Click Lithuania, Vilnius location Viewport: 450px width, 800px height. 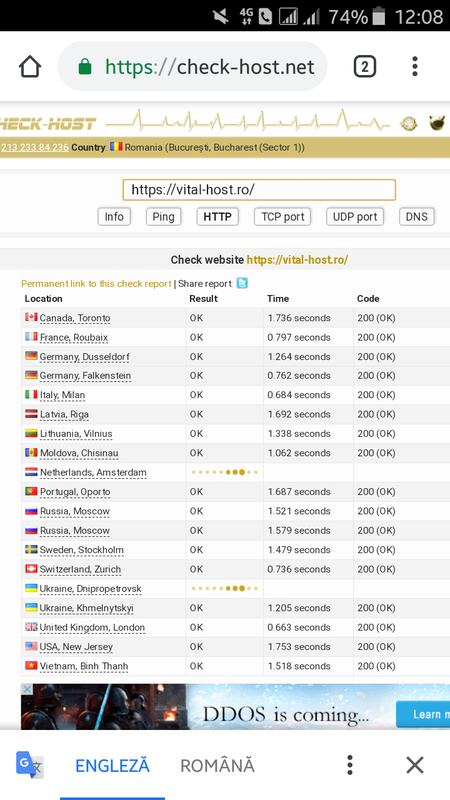click(x=76, y=434)
